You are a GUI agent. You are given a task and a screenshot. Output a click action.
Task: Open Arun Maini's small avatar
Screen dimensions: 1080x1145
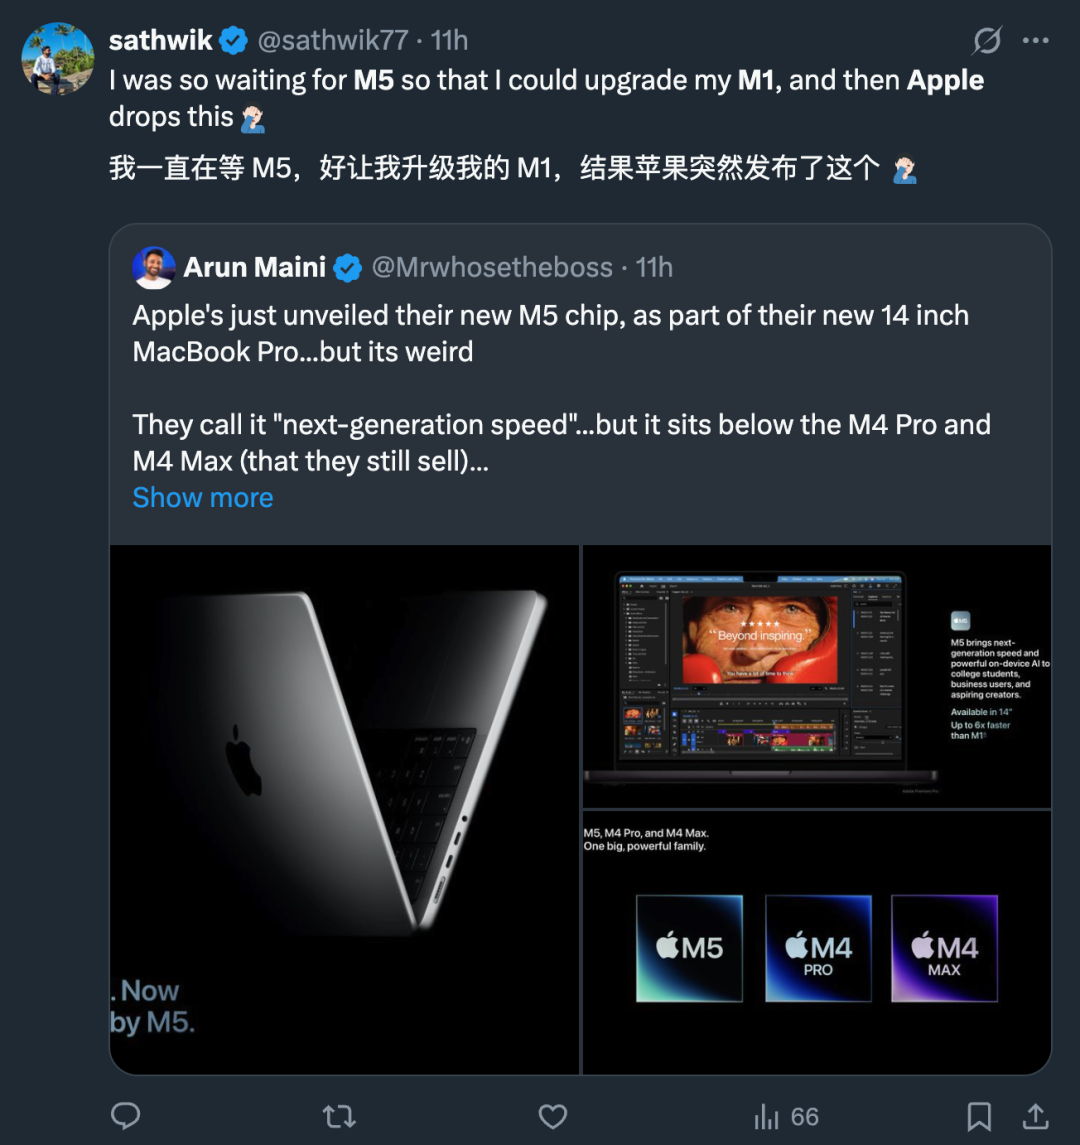coord(154,268)
